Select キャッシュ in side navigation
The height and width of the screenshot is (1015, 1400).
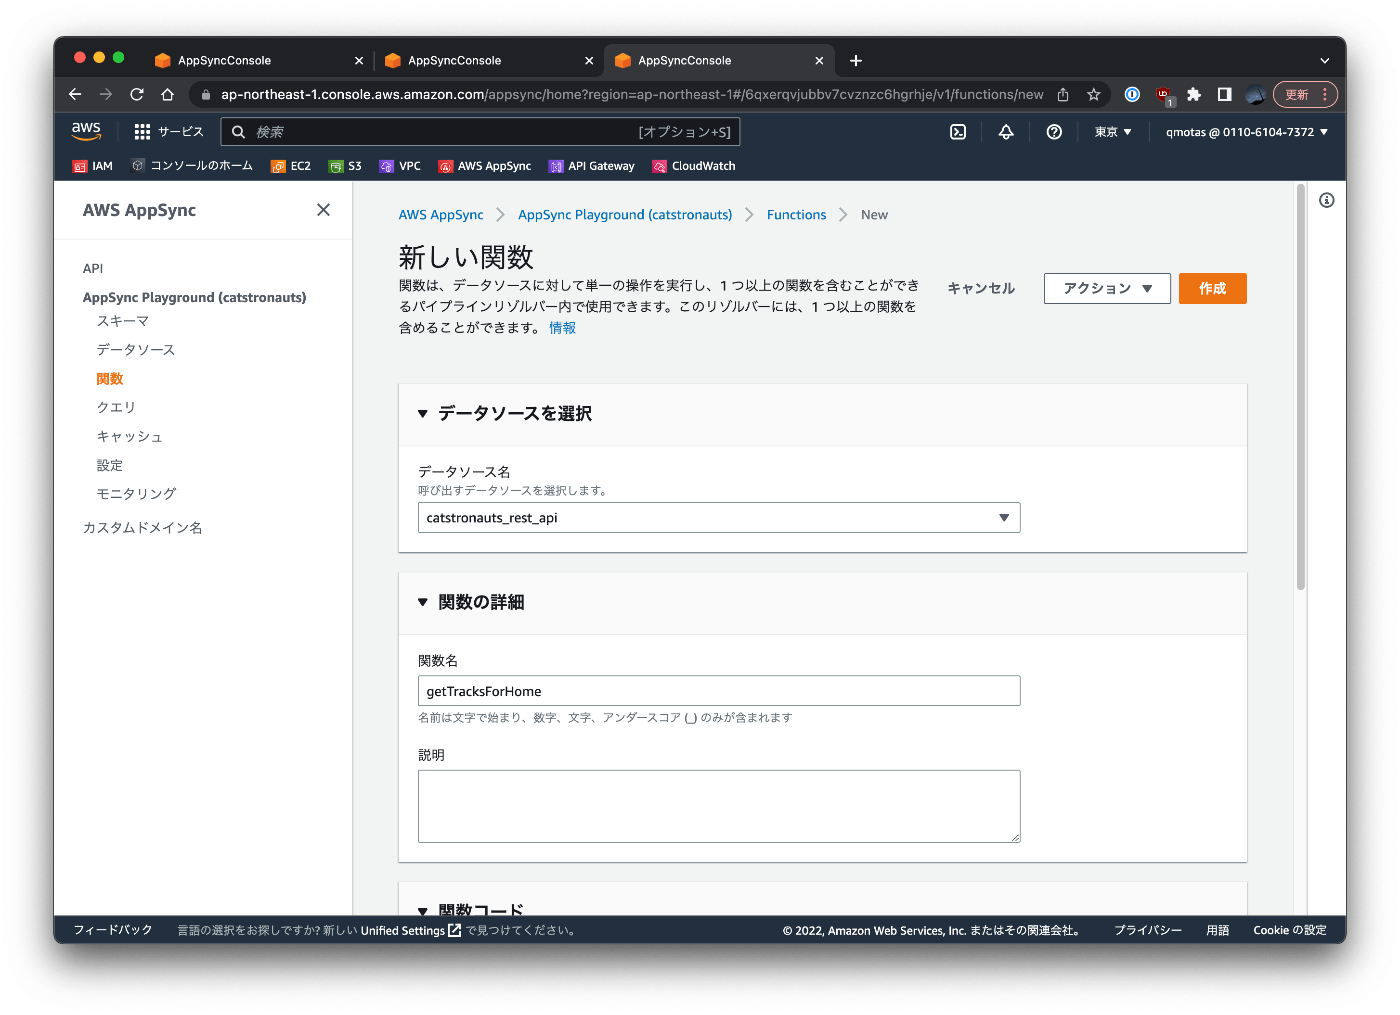tap(130, 437)
